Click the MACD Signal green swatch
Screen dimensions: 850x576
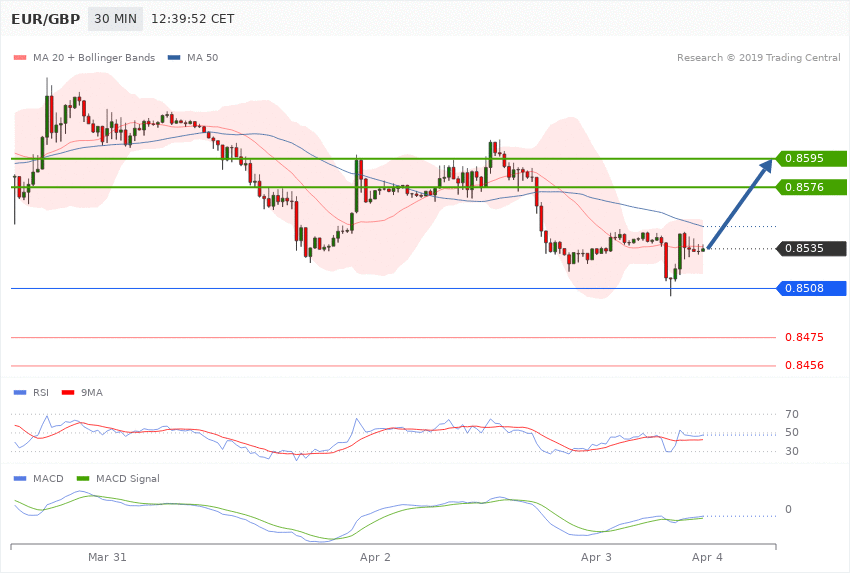[x=83, y=478]
